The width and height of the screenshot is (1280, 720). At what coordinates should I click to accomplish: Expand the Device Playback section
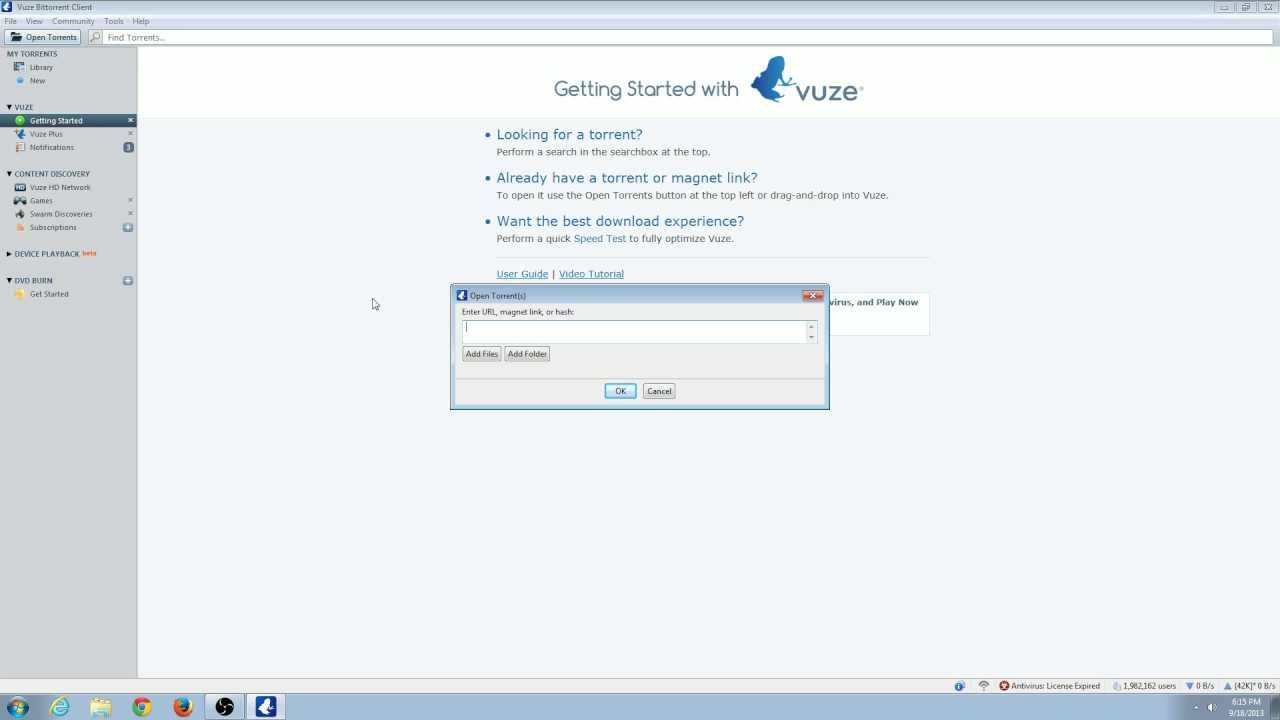click(8, 253)
